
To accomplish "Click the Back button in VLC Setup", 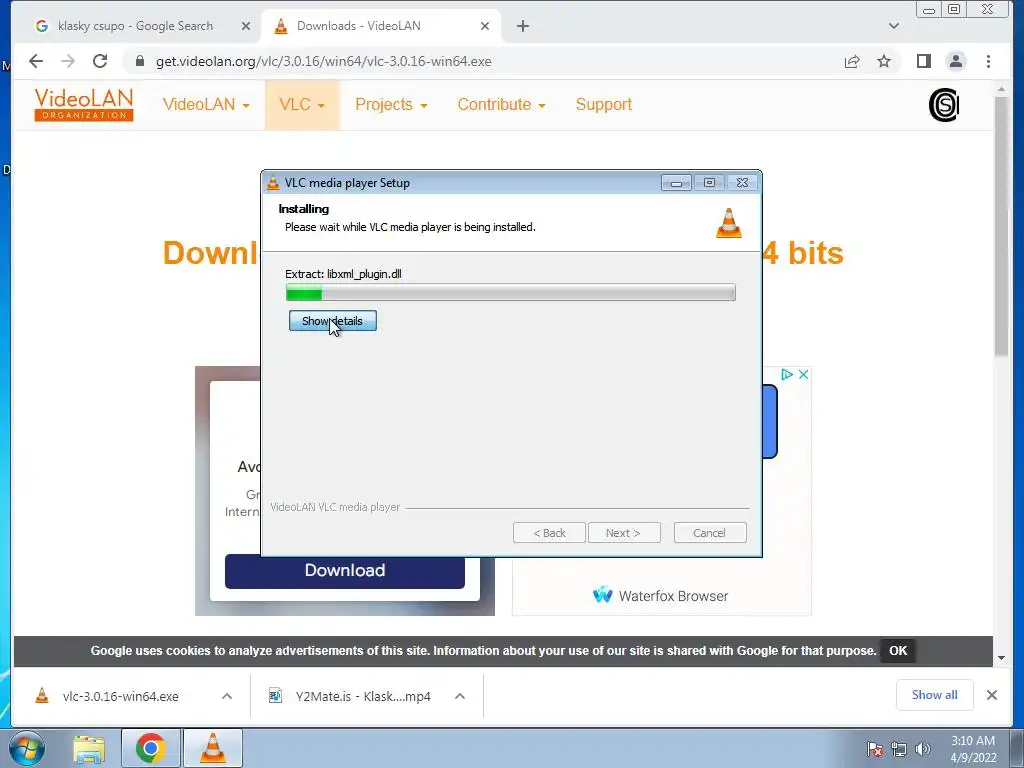I will (549, 533).
